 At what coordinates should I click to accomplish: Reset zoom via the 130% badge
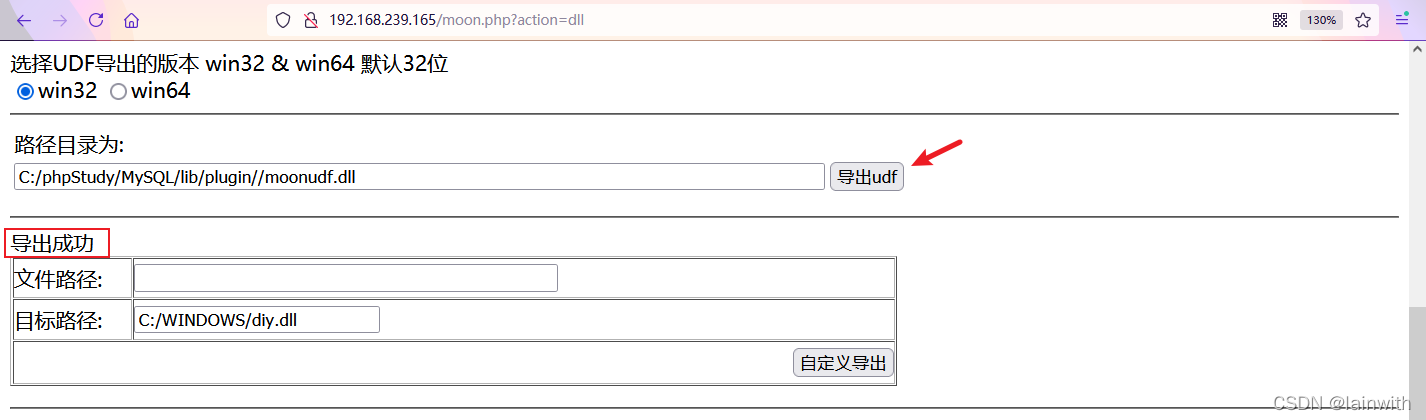tap(1321, 20)
